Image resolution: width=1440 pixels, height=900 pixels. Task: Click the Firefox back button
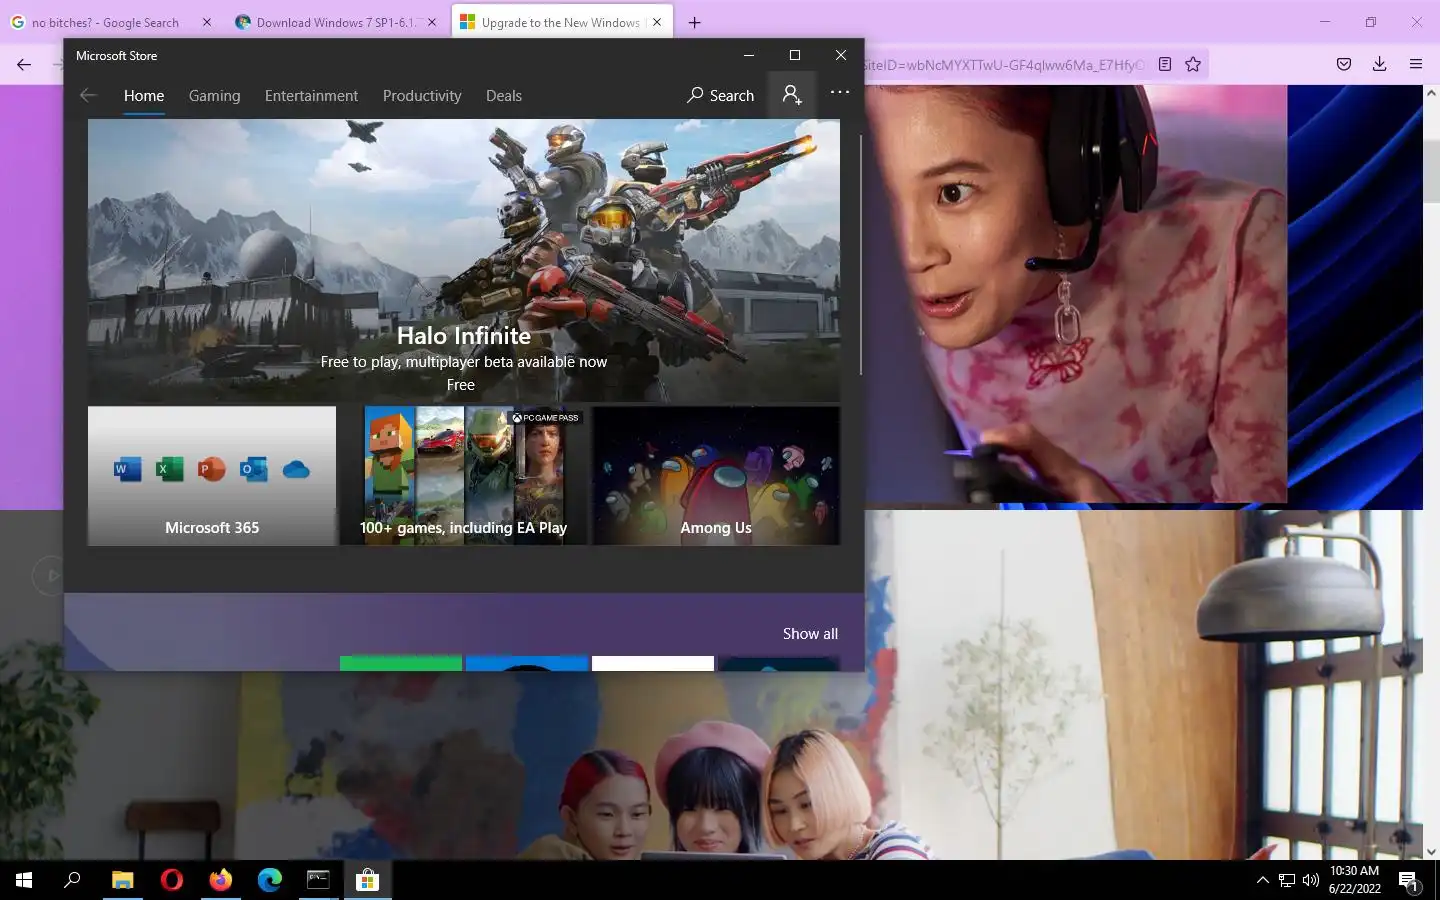click(x=24, y=64)
